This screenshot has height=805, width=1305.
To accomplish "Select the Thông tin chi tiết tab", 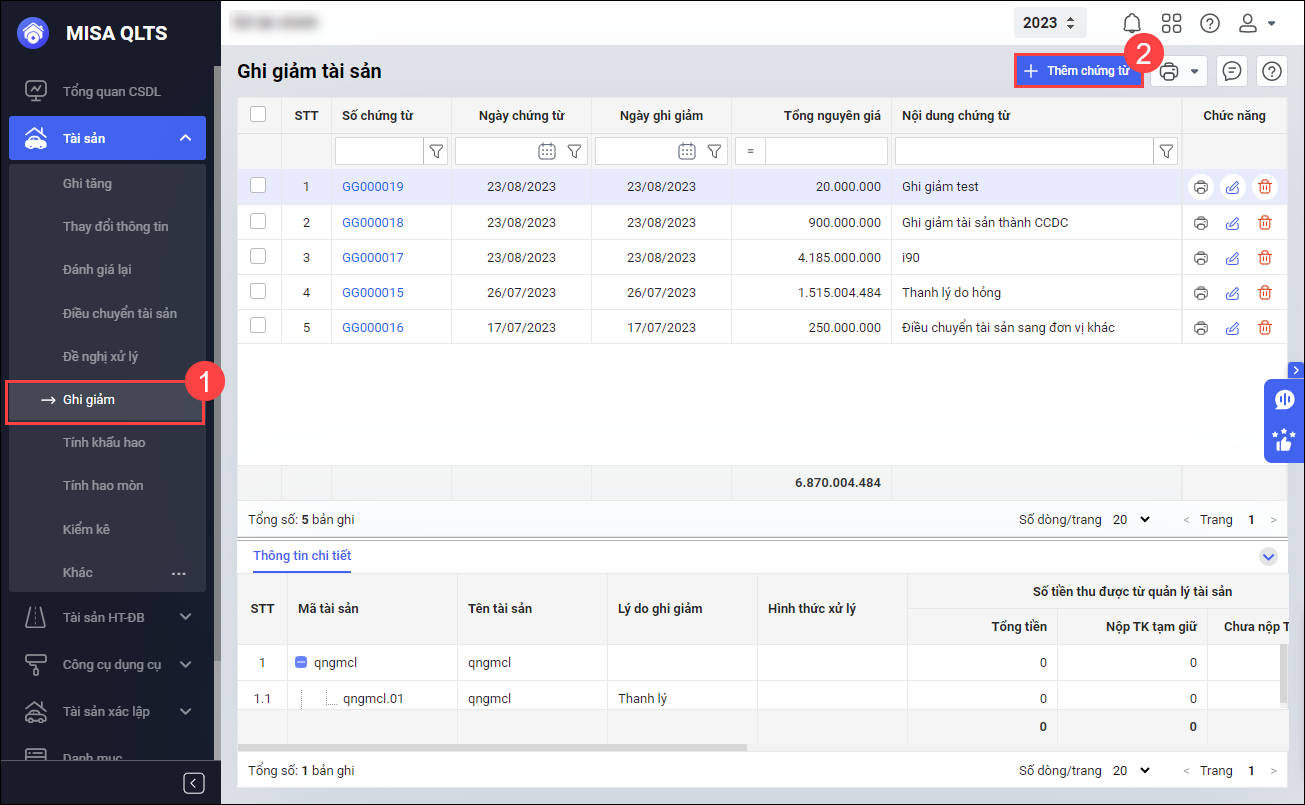I will pos(302,556).
